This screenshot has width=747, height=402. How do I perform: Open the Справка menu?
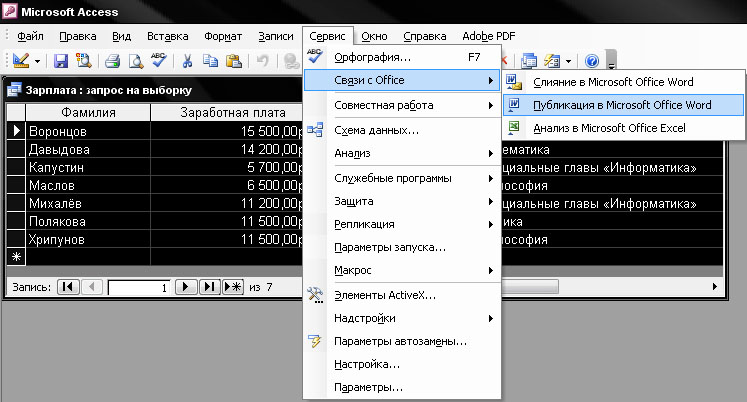424,36
